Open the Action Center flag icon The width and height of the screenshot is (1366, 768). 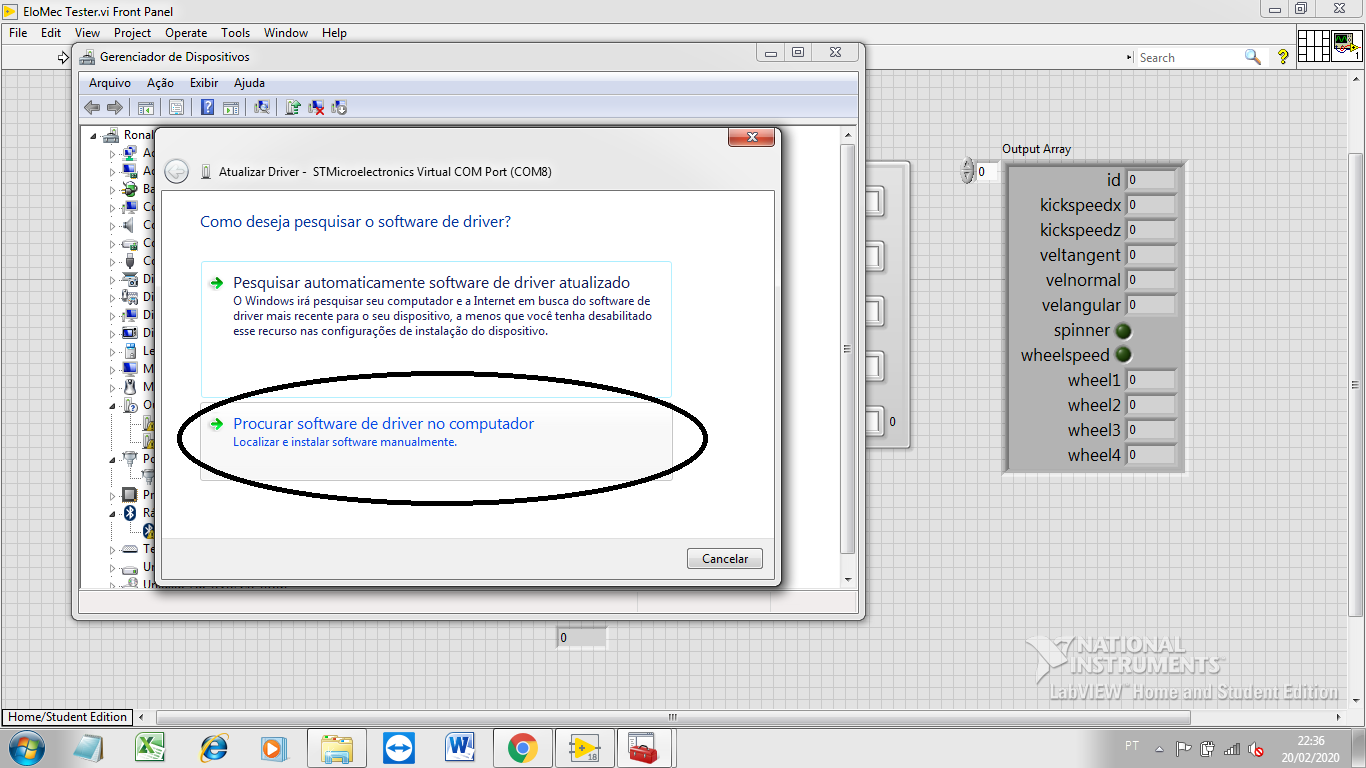pyautogui.click(x=1184, y=748)
